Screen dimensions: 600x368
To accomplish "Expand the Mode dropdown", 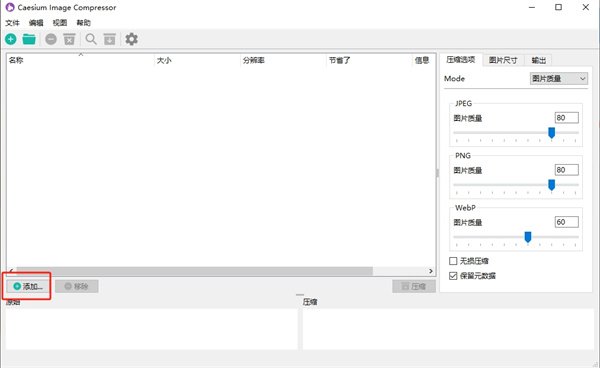I will (559, 78).
